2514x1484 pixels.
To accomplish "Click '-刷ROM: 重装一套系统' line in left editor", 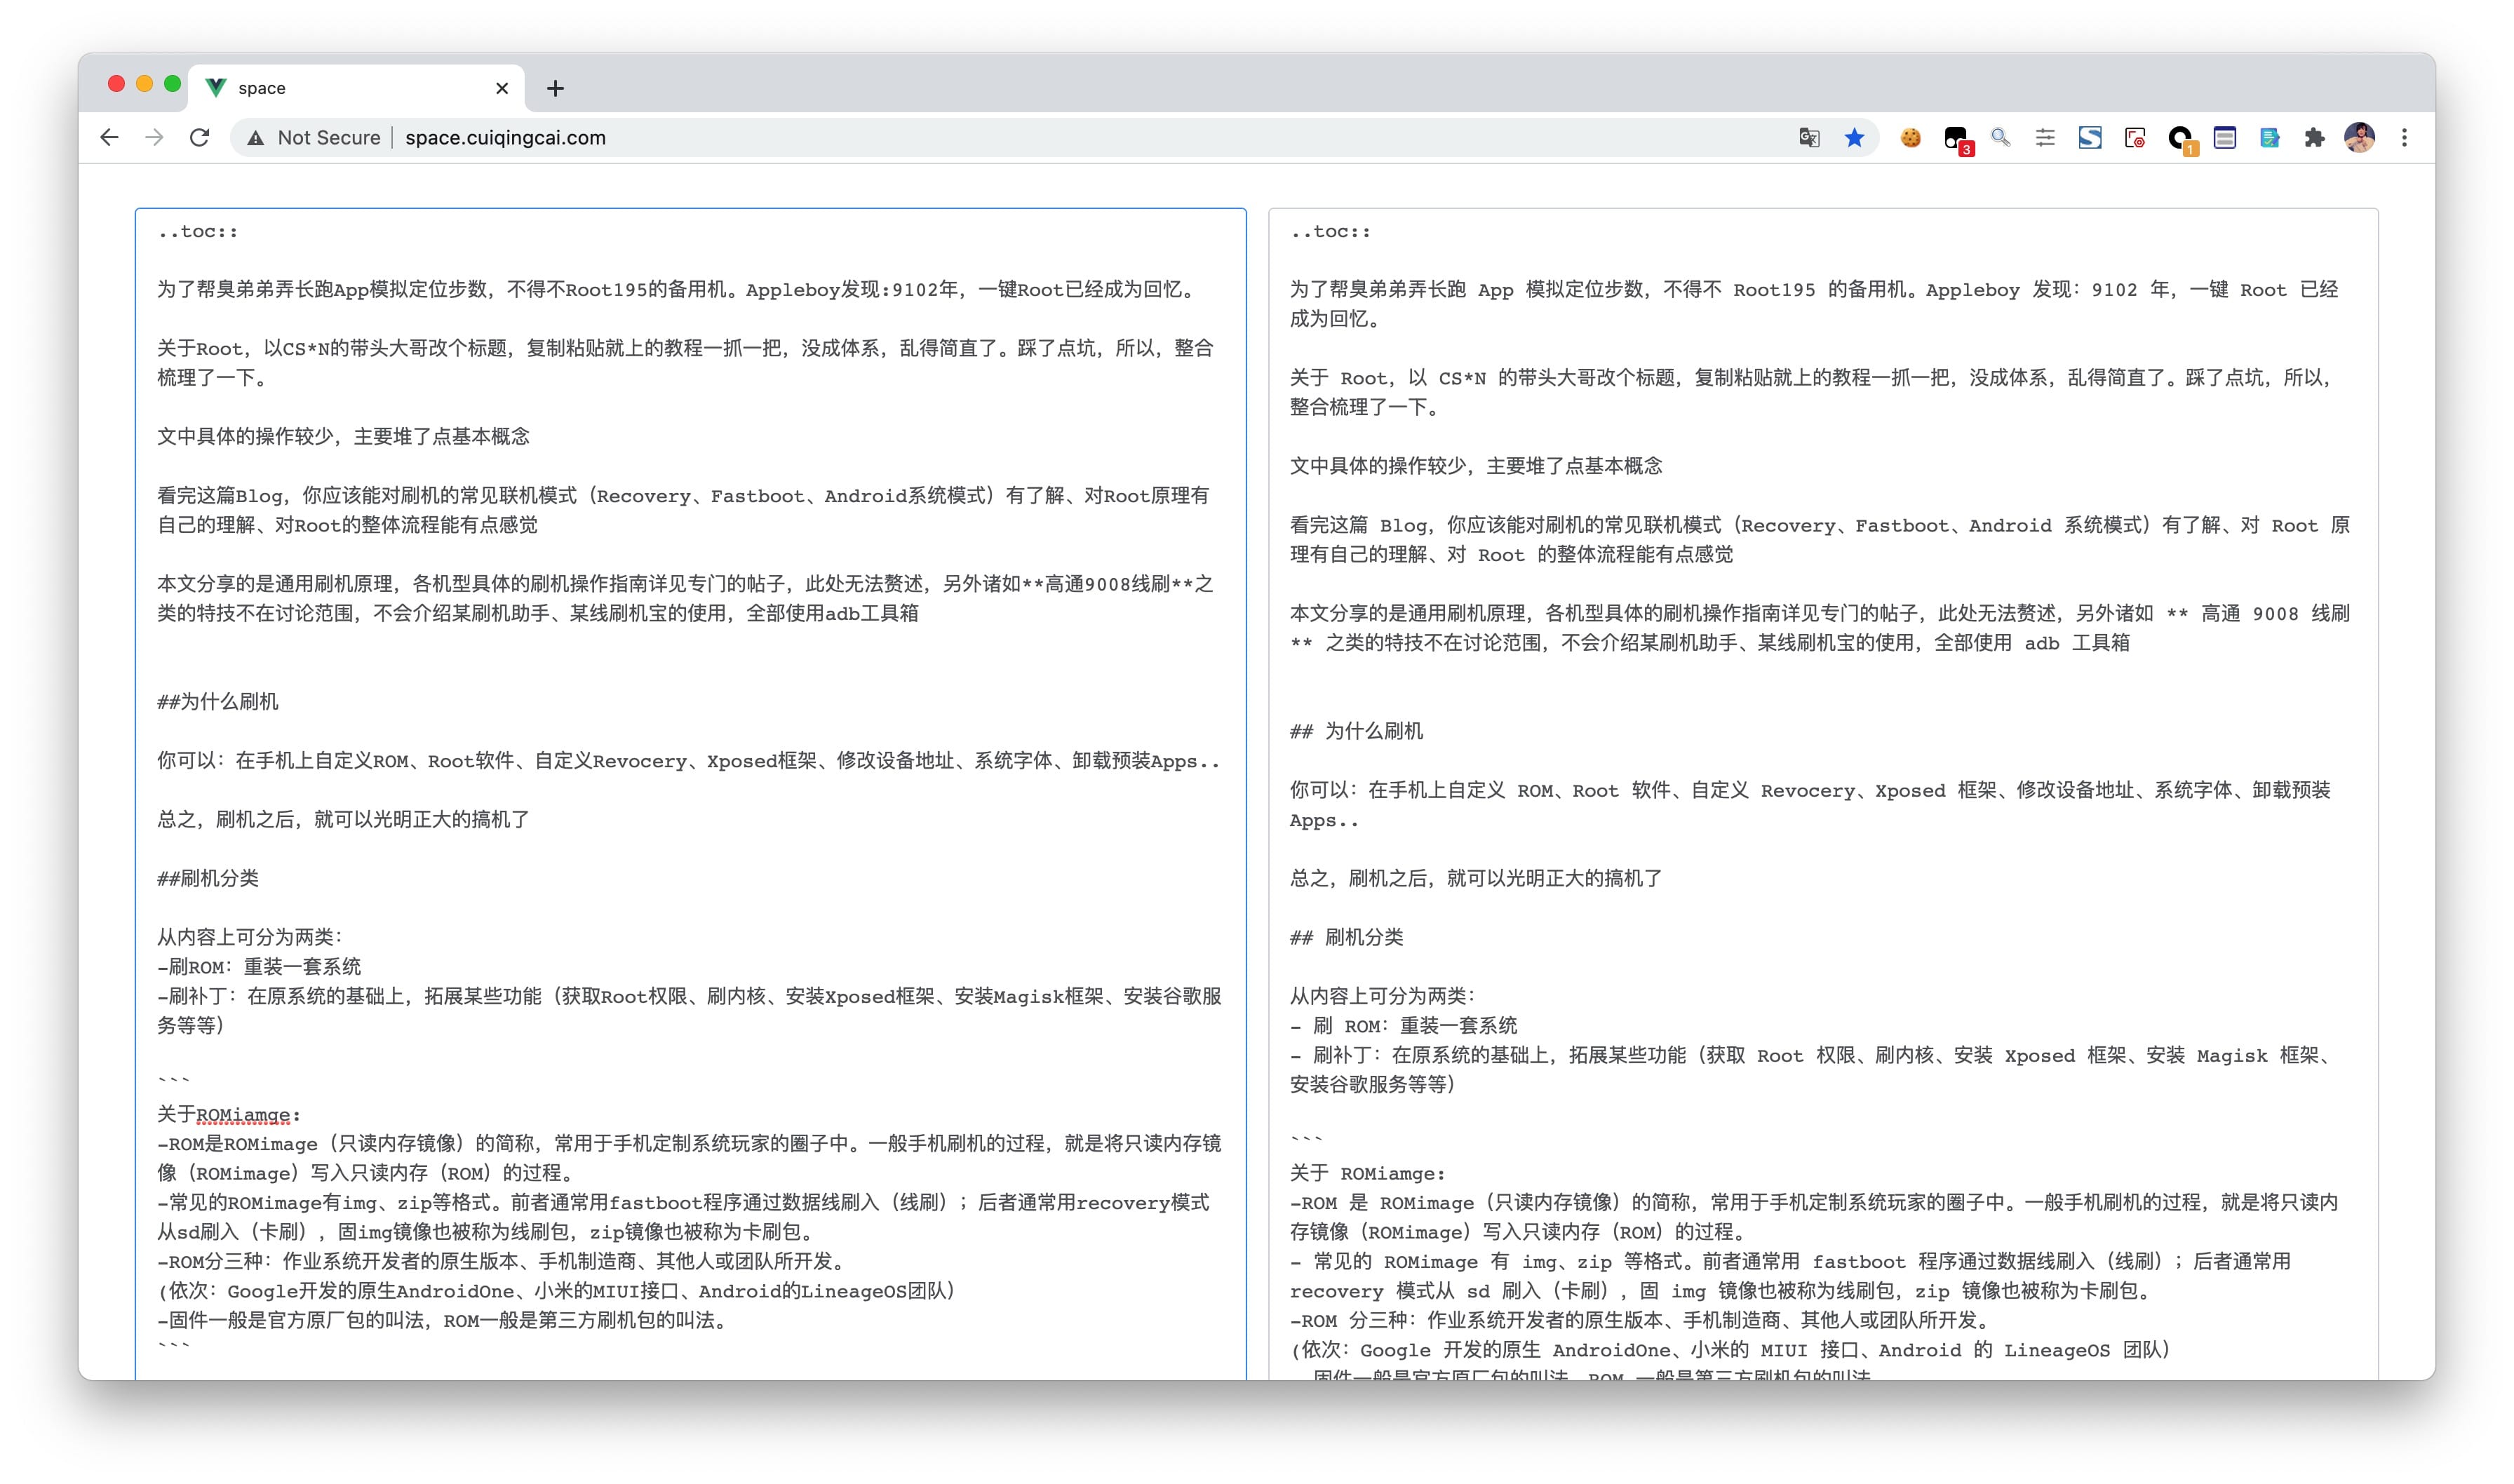I will tap(259, 967).
